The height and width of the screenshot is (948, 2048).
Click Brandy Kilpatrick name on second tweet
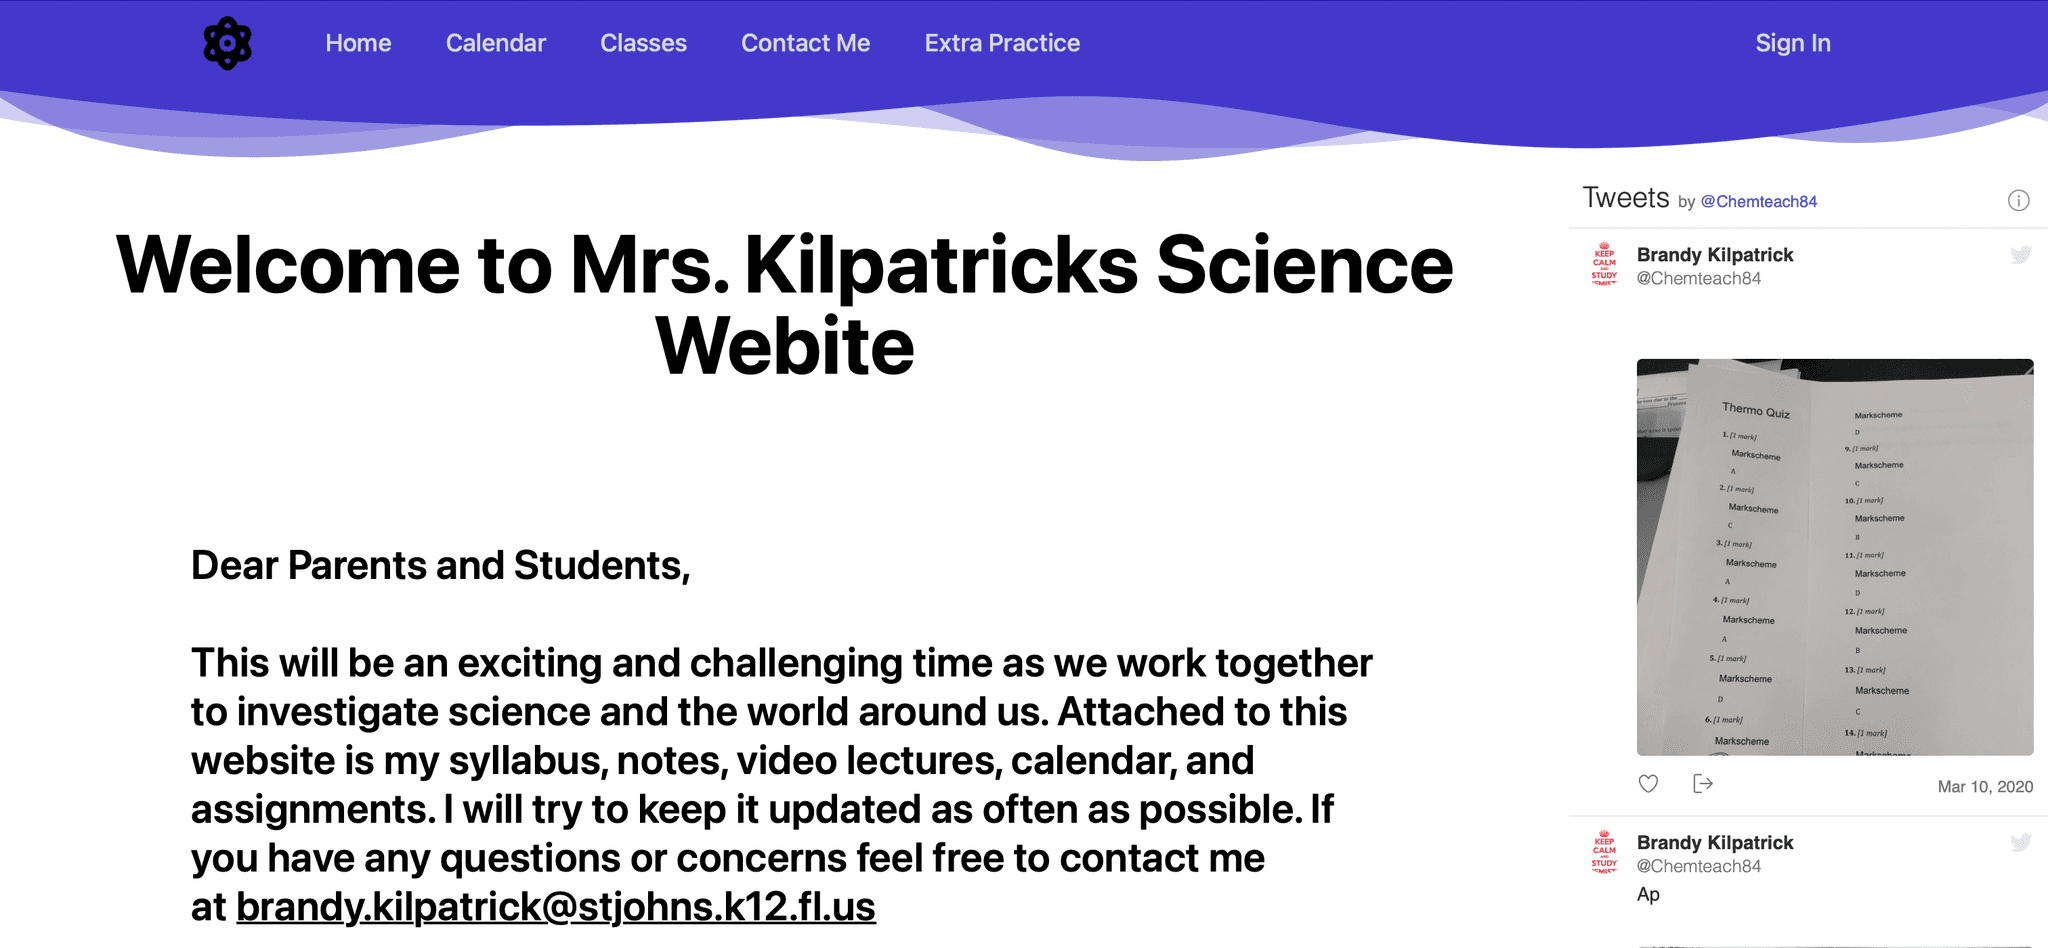tap(1714, 843)
